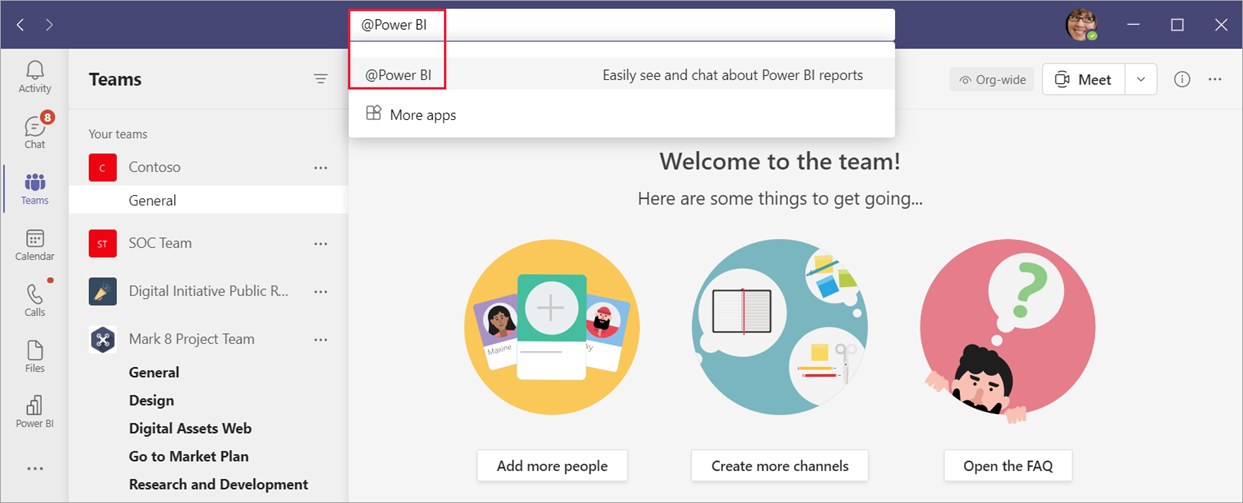Maximize the Teams window
The height and width of the screenshot is (503, 1243).
(x=1177, y=24)
